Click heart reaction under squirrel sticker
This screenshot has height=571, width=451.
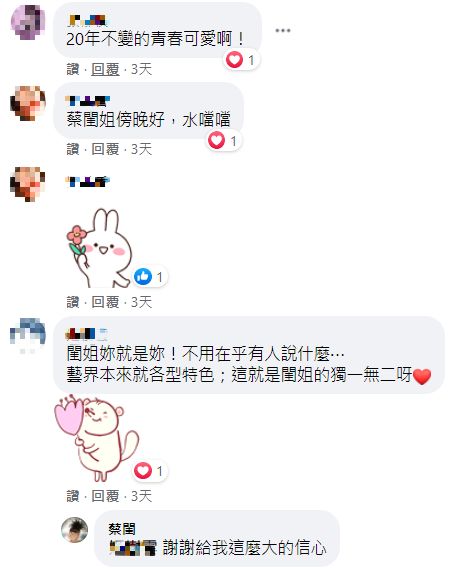coord(143,471)
